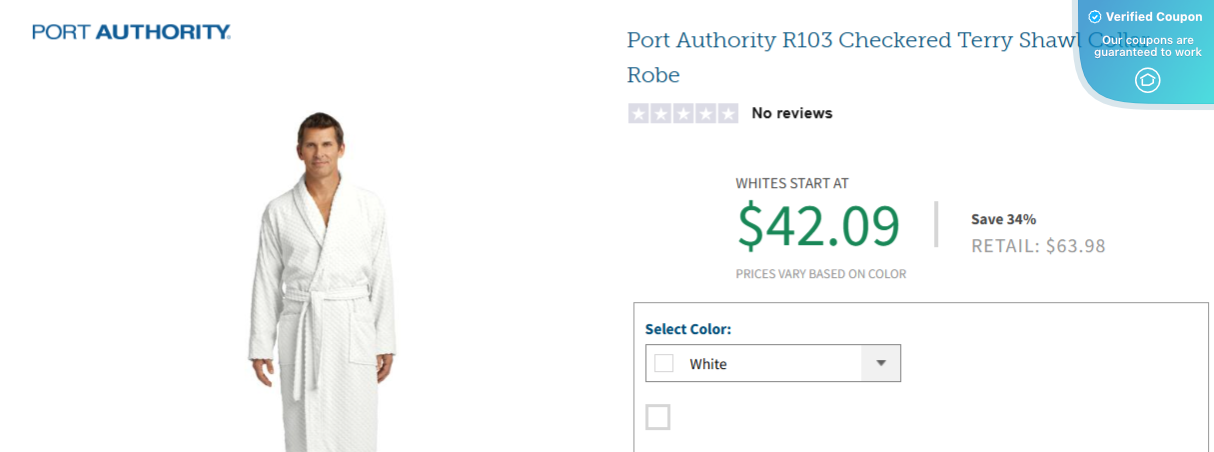1214x452 pixels.
Task: Click the second rating star
Action: (x=661, y=114)
